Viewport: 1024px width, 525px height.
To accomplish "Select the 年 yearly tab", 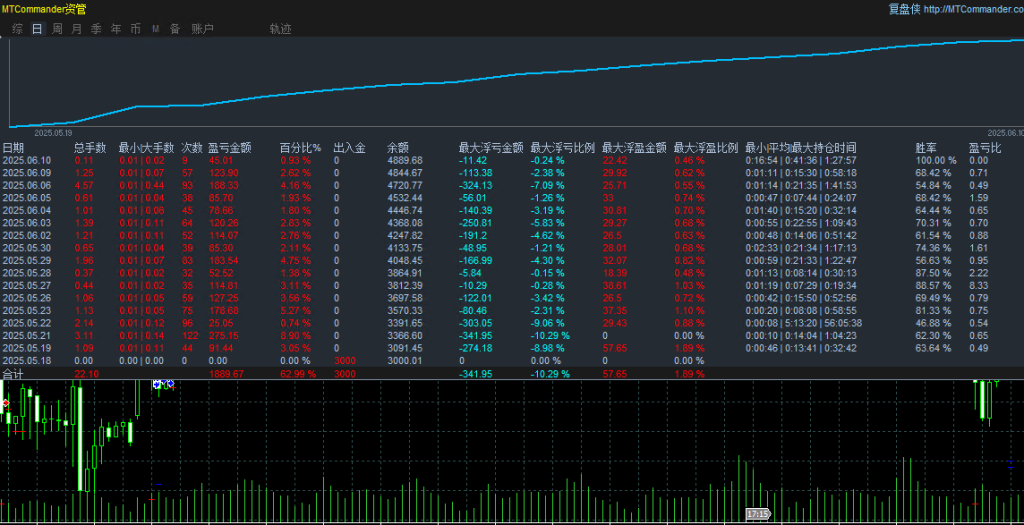I will pos(116,29).
